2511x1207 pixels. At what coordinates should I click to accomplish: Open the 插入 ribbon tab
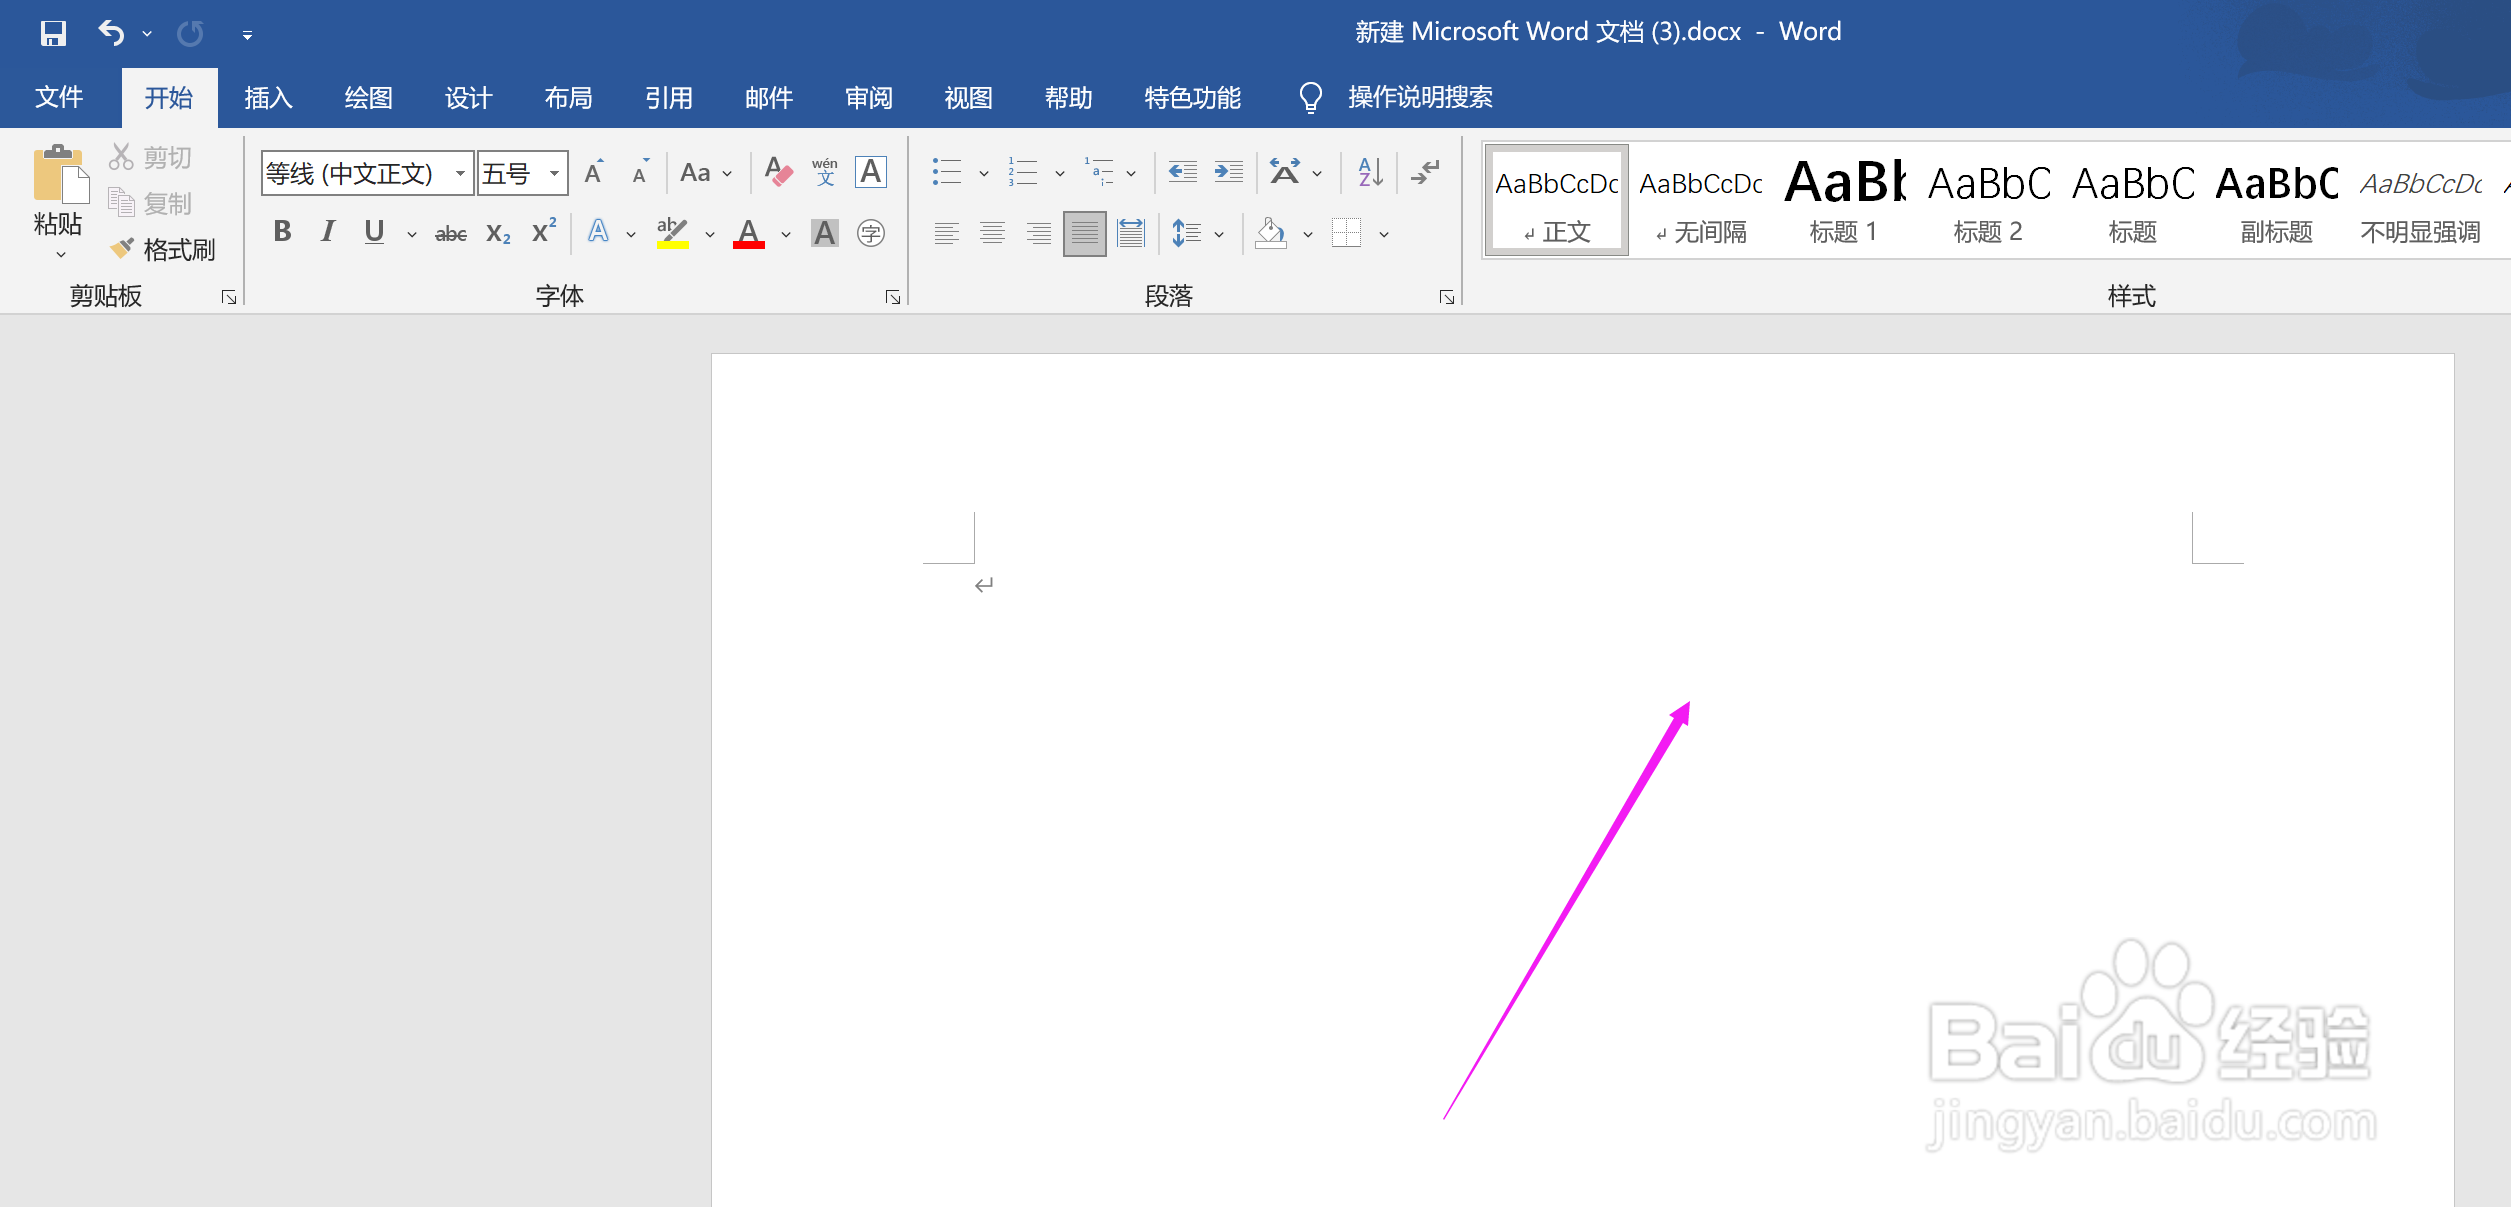(268, 98)
